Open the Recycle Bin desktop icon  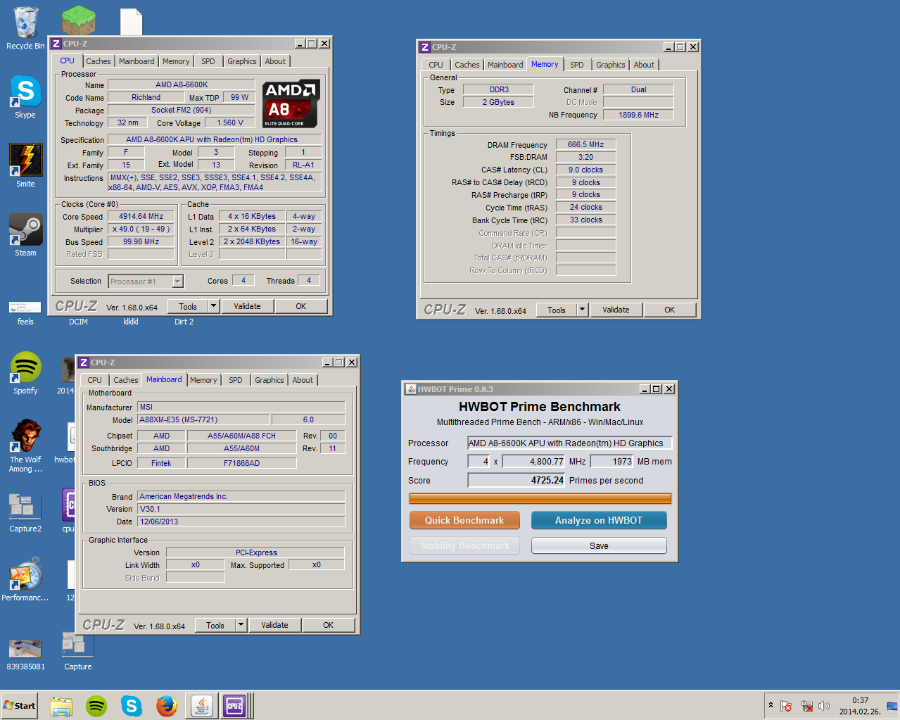[25, 27]
